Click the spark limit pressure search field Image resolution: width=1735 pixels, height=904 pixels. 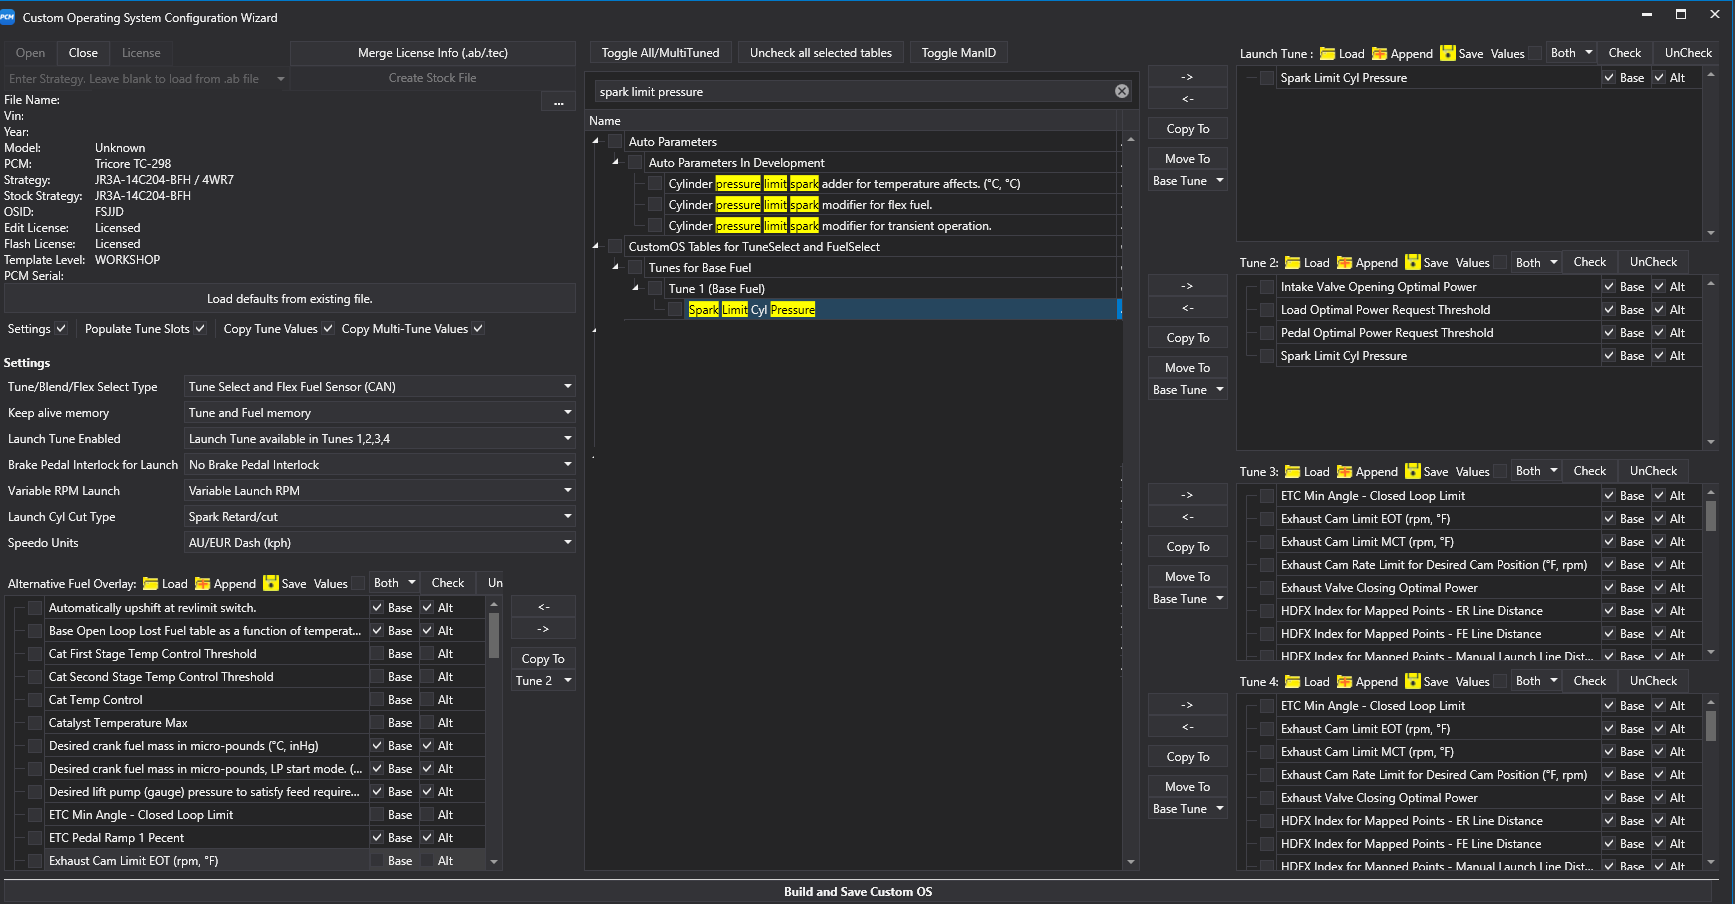850,92
